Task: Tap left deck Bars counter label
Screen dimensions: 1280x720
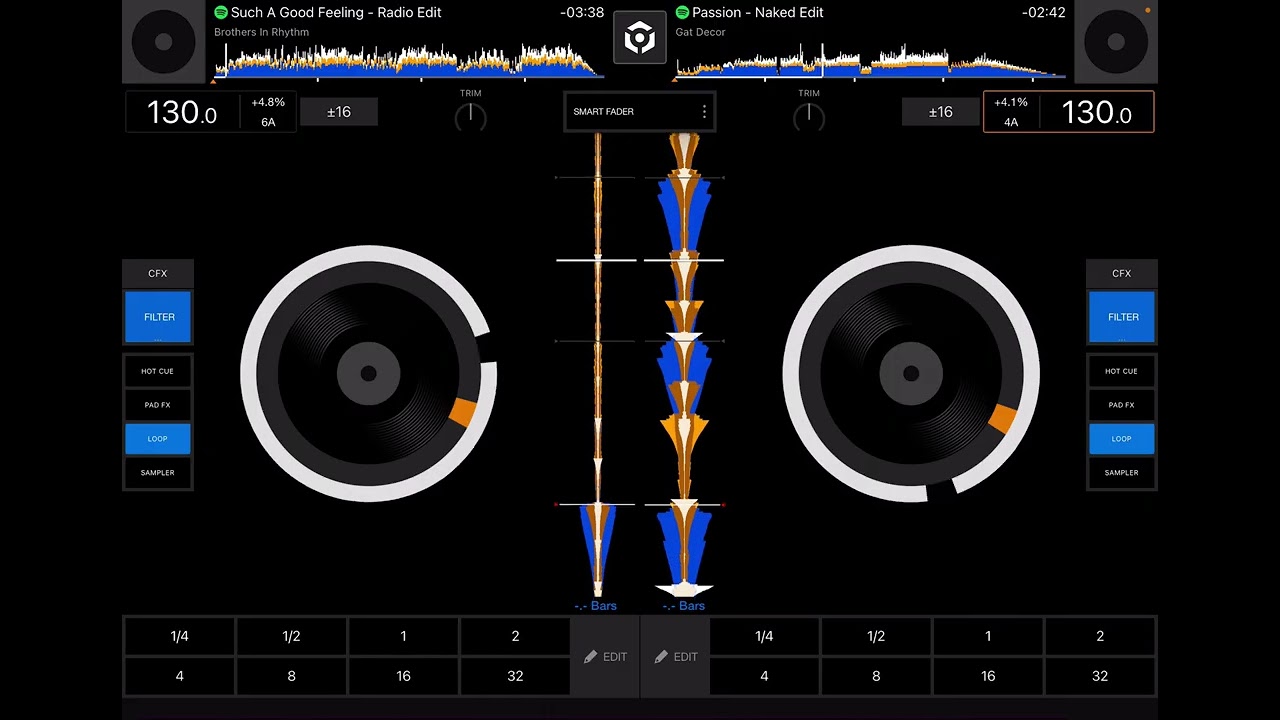Action: (596, 606)
